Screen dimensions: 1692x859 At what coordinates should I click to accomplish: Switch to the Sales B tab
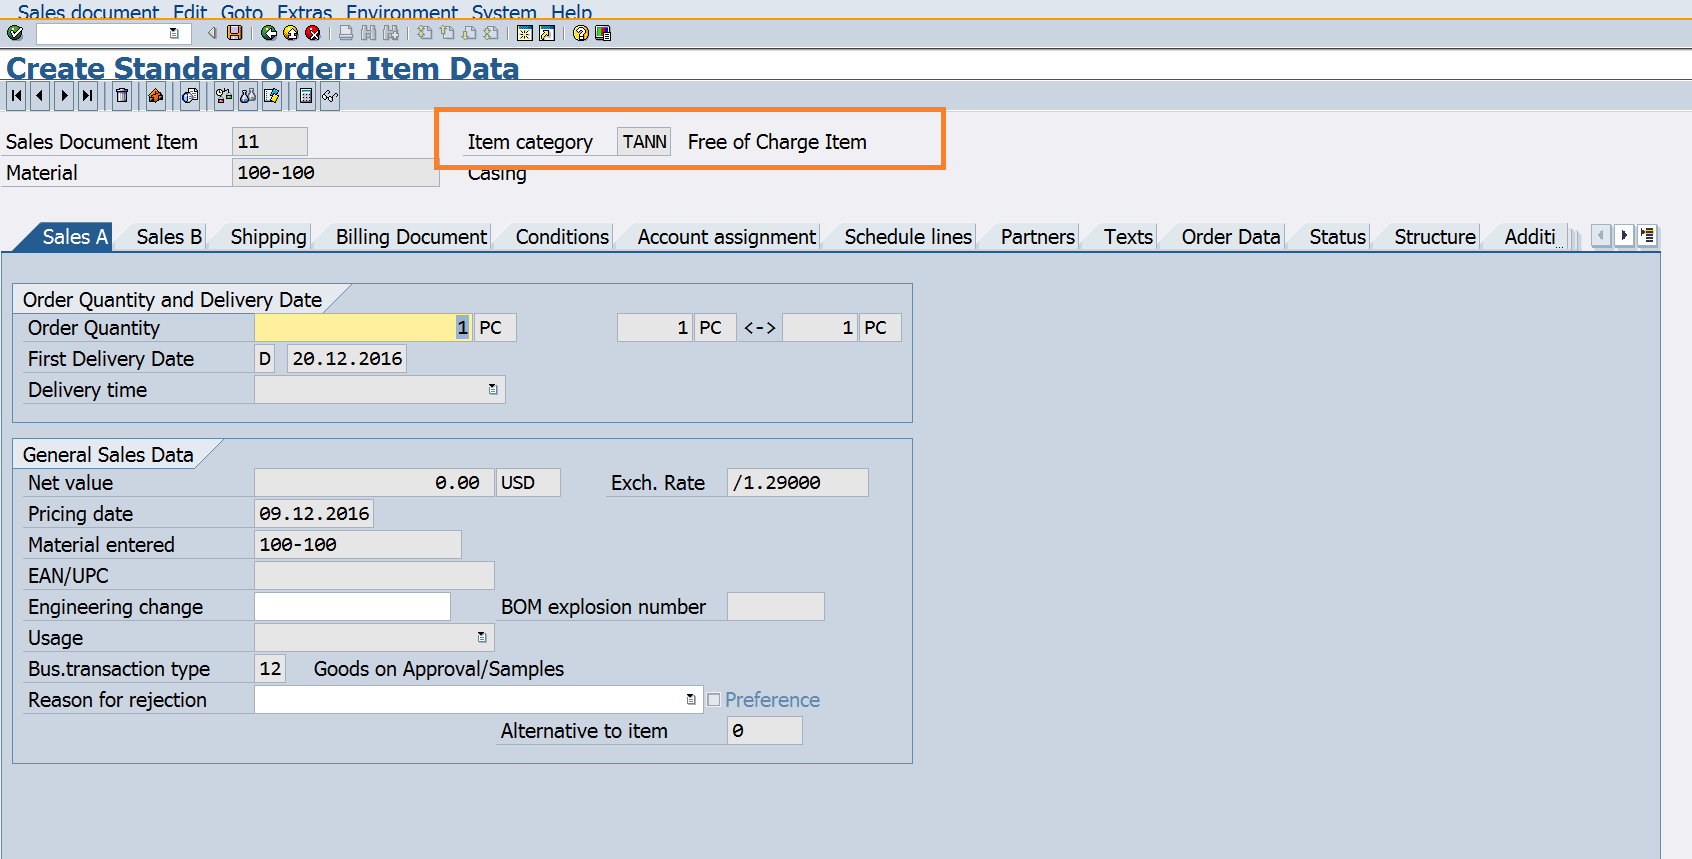coord(169,237)
